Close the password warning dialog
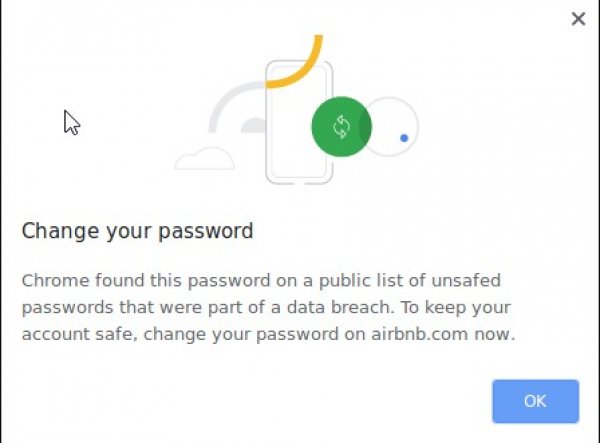 pyautogui.click(x=578, y=18)
